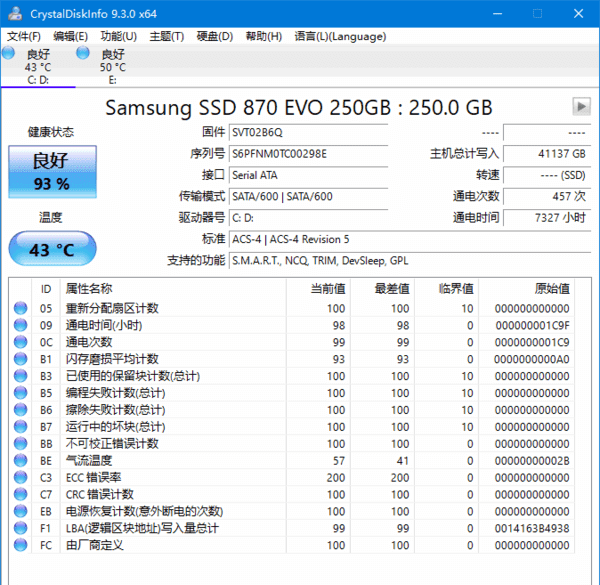Screen dimensions: 600x585
Task: Click the status dot for attribute BB
Action: tap(21, 444)
